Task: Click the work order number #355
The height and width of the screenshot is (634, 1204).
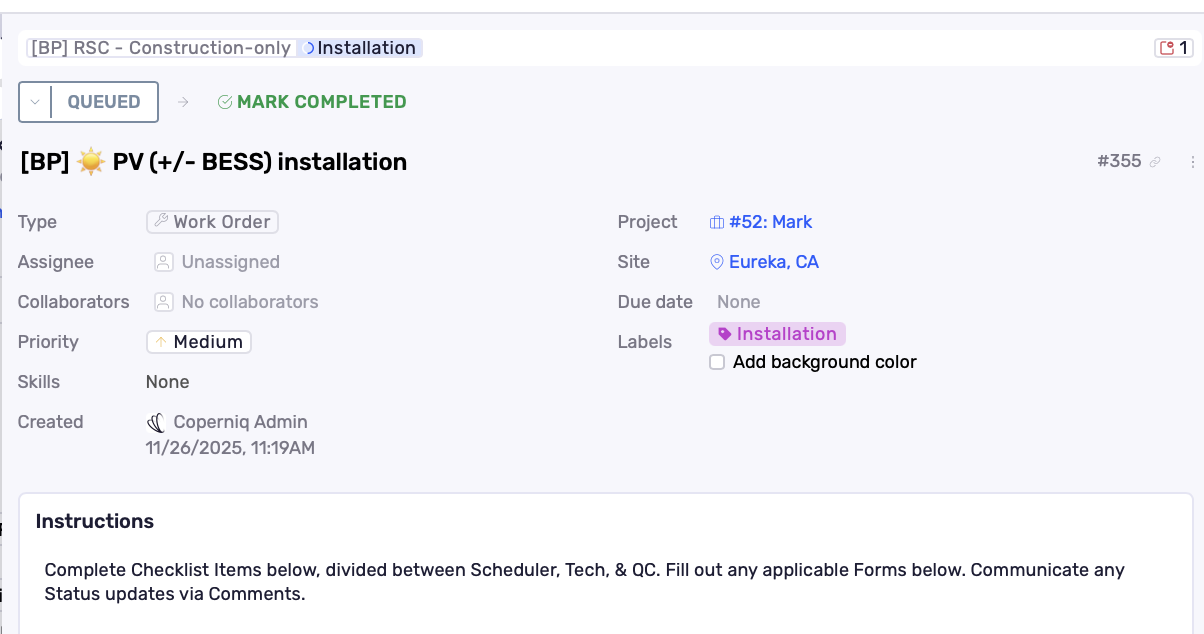Action: pyautogui.click(x=1119, y=161)
